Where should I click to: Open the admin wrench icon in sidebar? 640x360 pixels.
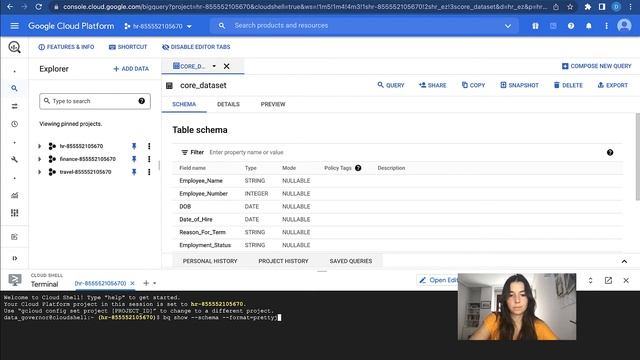pyautogui.click(x=14, y=159)
